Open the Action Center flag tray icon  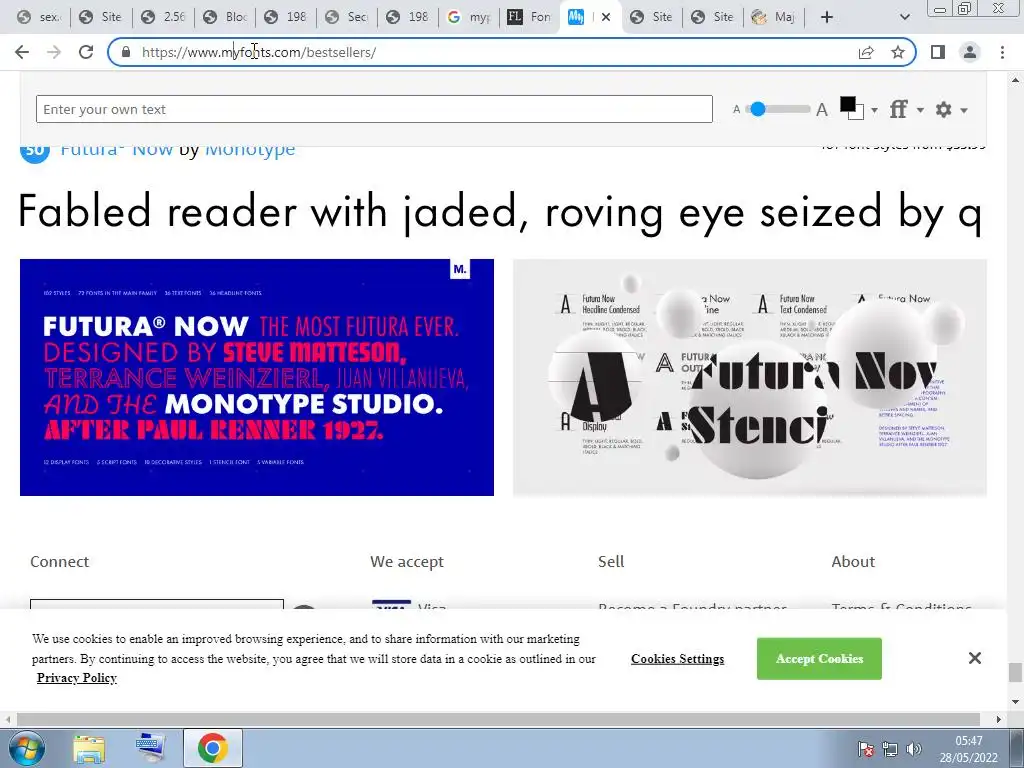866,749
